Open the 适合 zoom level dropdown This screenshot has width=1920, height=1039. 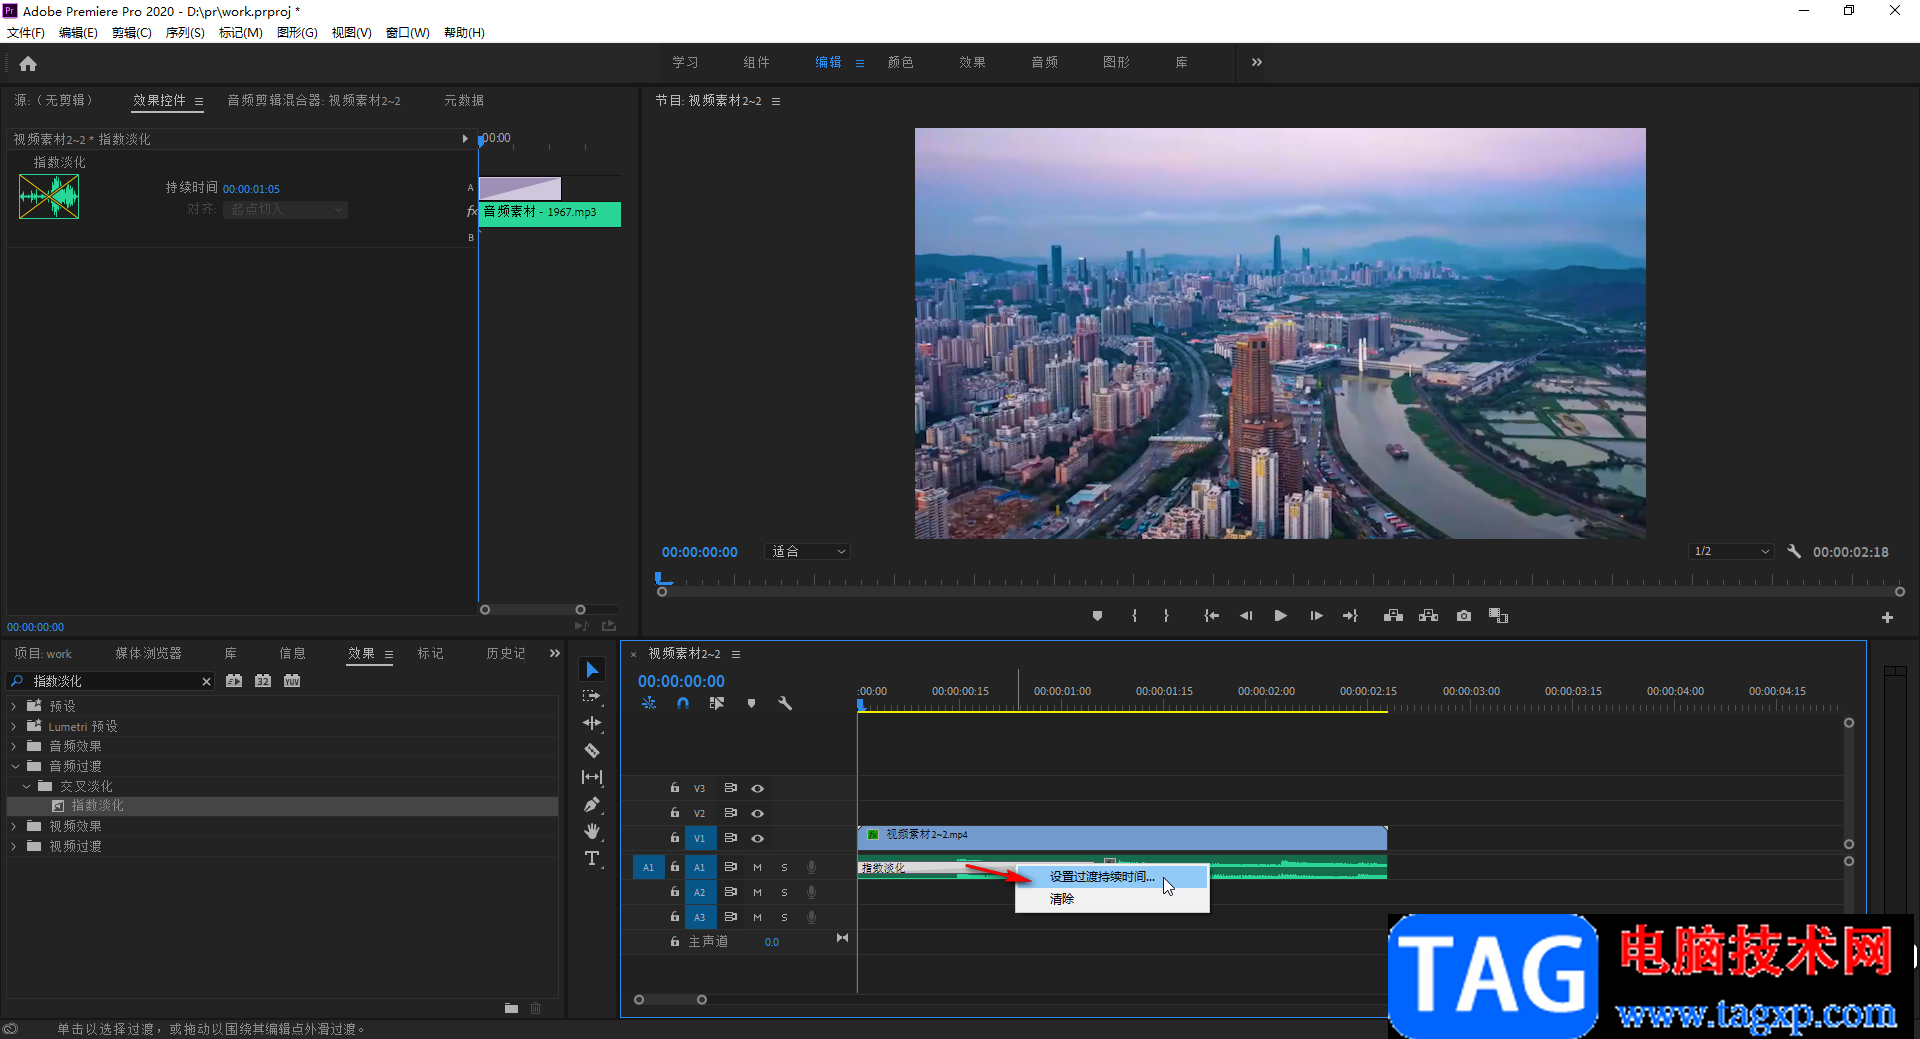tap(808, 551)
